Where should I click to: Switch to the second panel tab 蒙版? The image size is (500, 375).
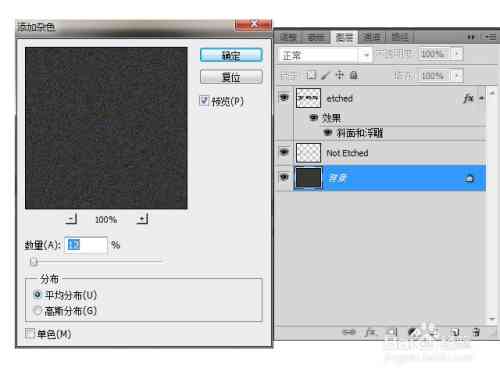point(316,37)
